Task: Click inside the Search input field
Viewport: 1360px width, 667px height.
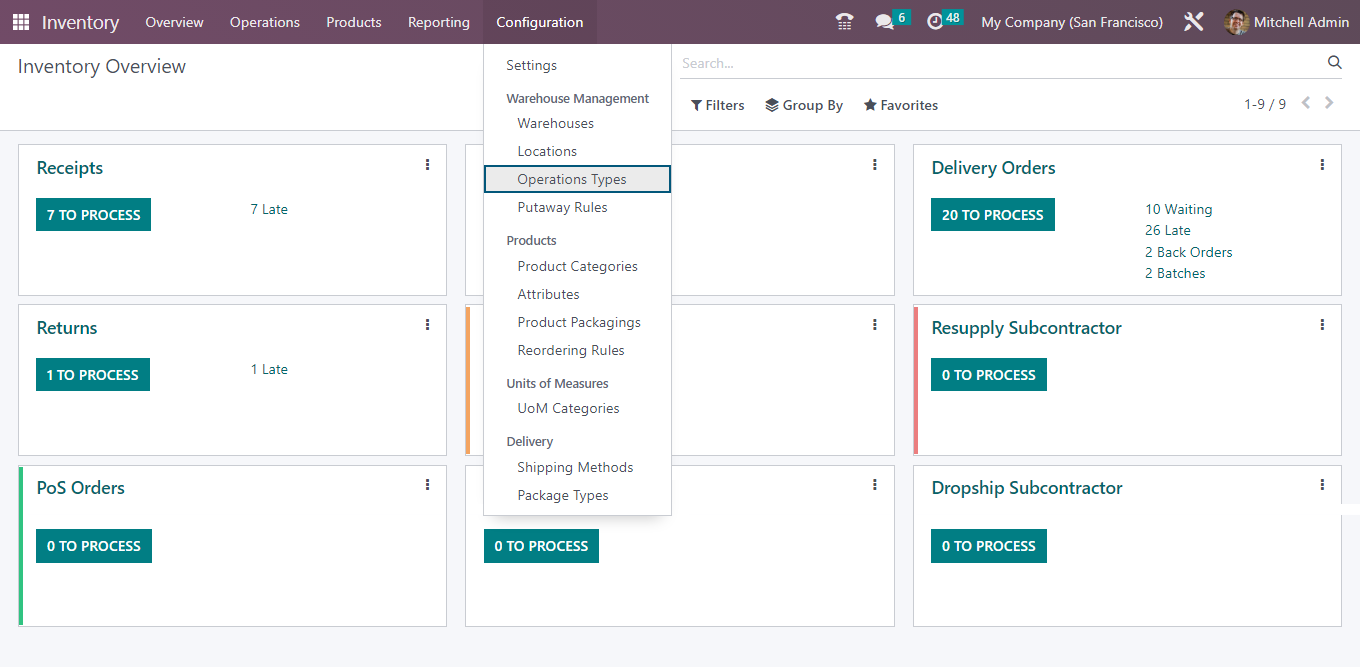Action: (900, 62)
